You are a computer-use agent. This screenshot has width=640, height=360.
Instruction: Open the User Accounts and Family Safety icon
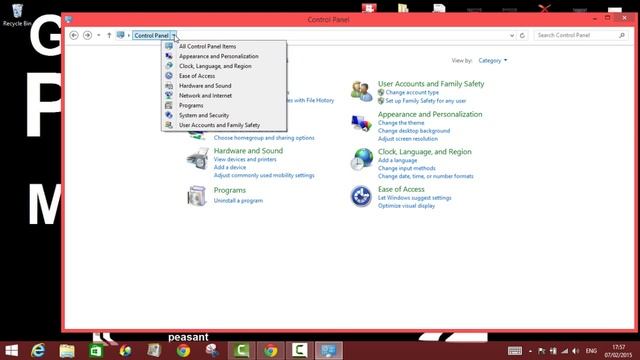coord(362,91)
